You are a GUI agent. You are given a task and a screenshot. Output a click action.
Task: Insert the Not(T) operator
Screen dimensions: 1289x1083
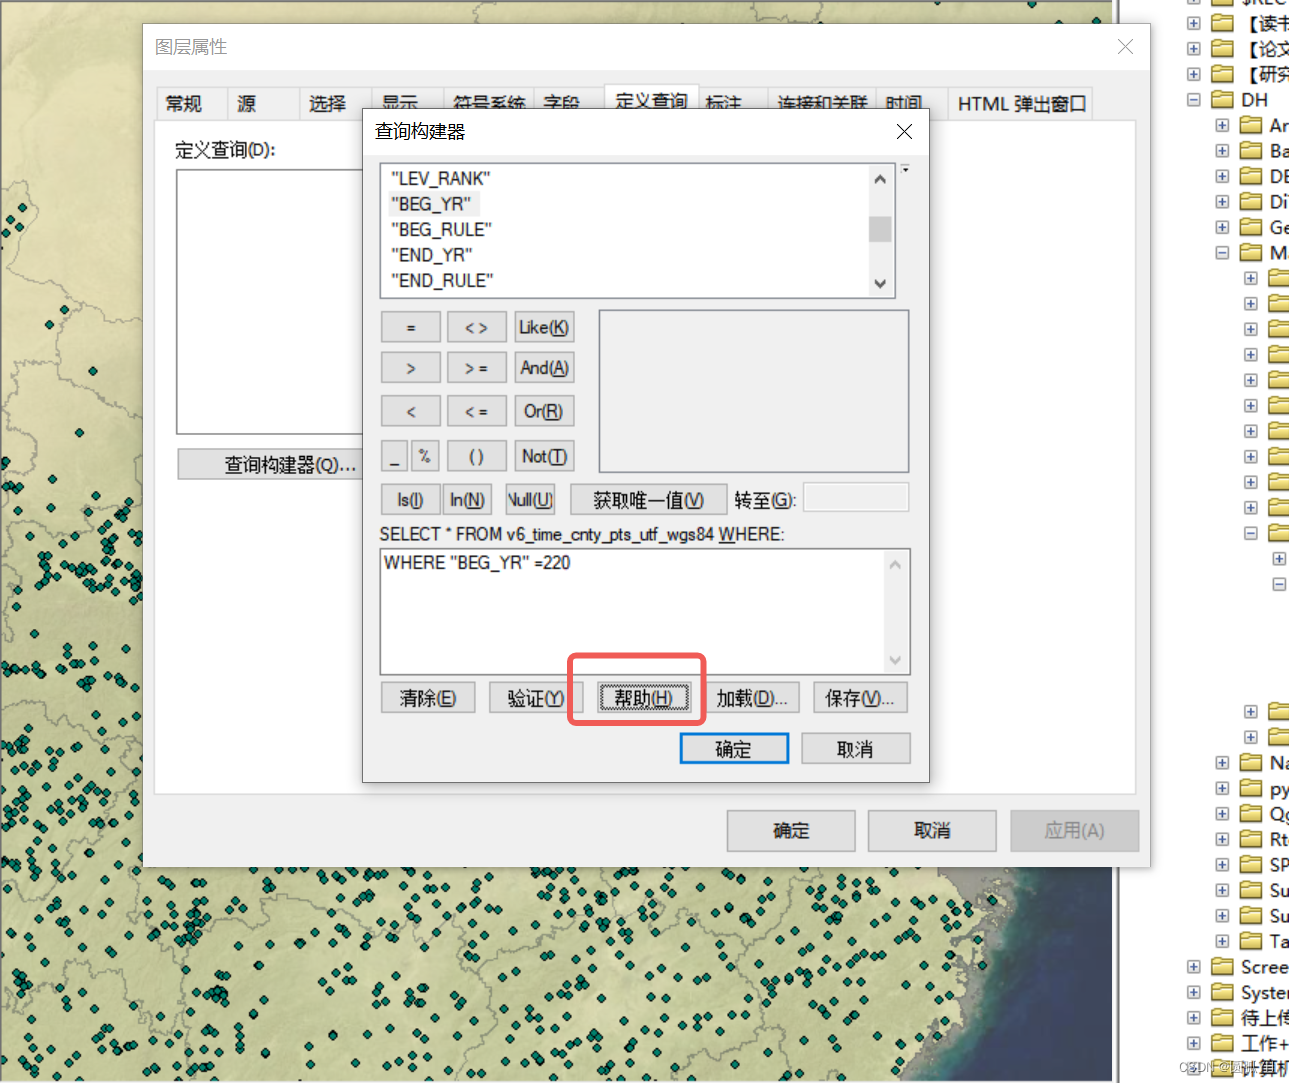click(544, 456)
